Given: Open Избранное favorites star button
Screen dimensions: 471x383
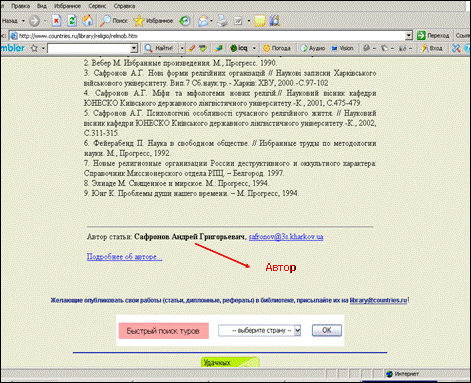Looking at the screenshot, I should [x=153, y=21].
